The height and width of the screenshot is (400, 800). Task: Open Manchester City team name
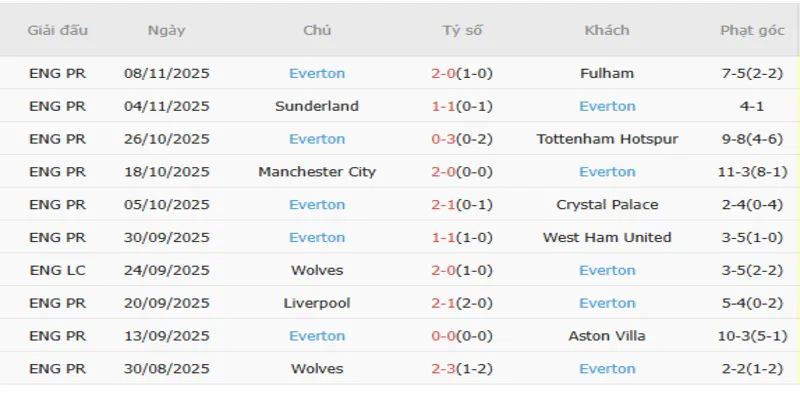click(x=317, y=172)
